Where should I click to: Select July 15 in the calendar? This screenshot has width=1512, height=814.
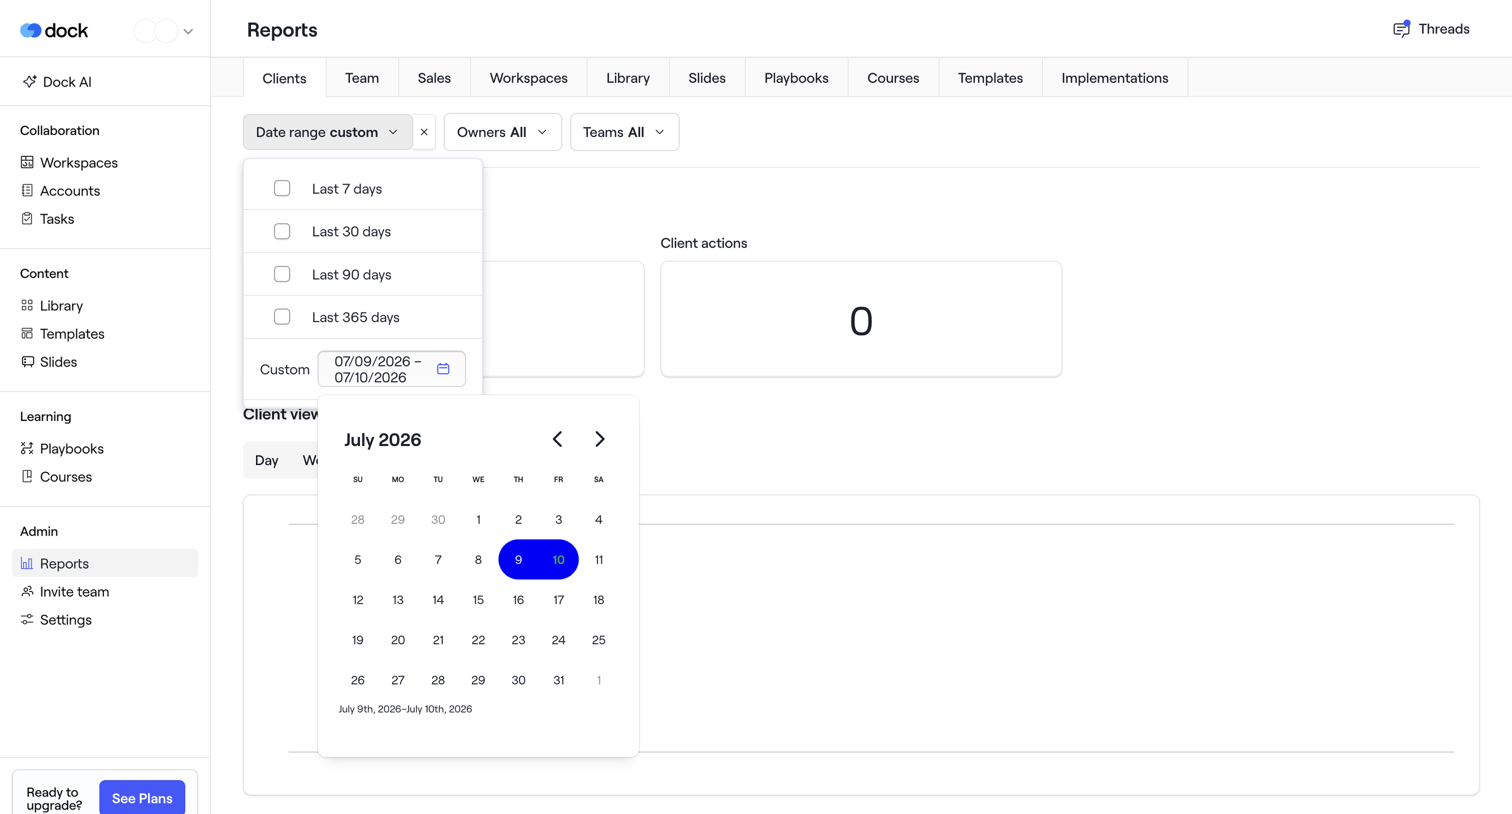pos(478,600)
